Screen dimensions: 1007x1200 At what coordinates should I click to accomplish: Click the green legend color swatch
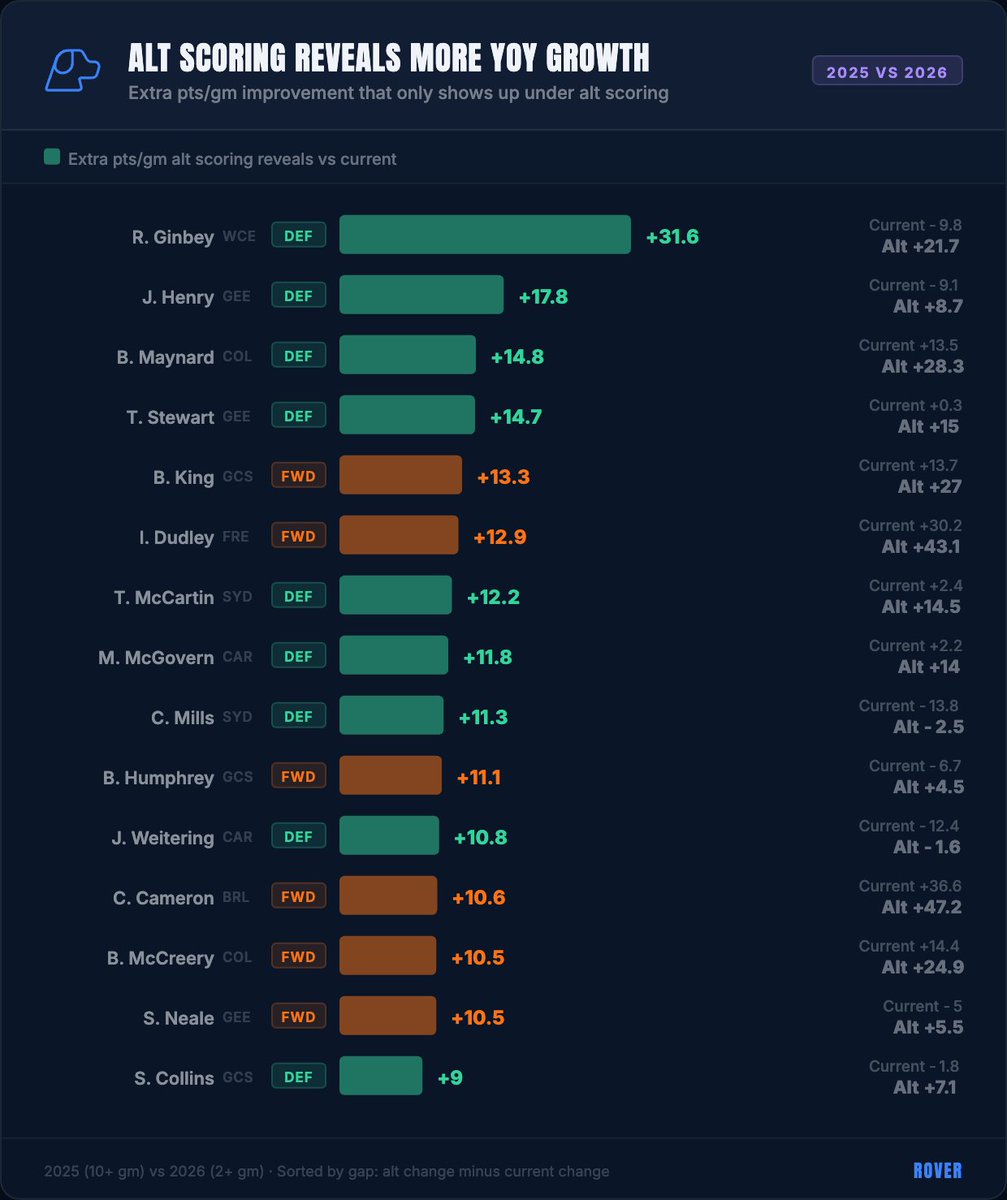click(x=50, y=157)
